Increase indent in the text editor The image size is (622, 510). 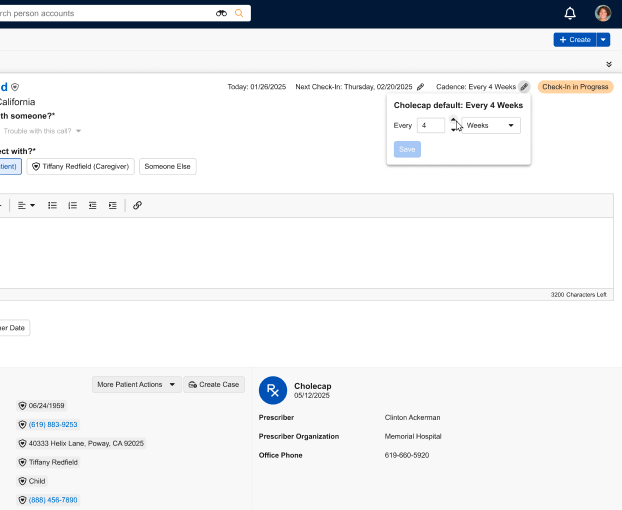click(113, 205)
